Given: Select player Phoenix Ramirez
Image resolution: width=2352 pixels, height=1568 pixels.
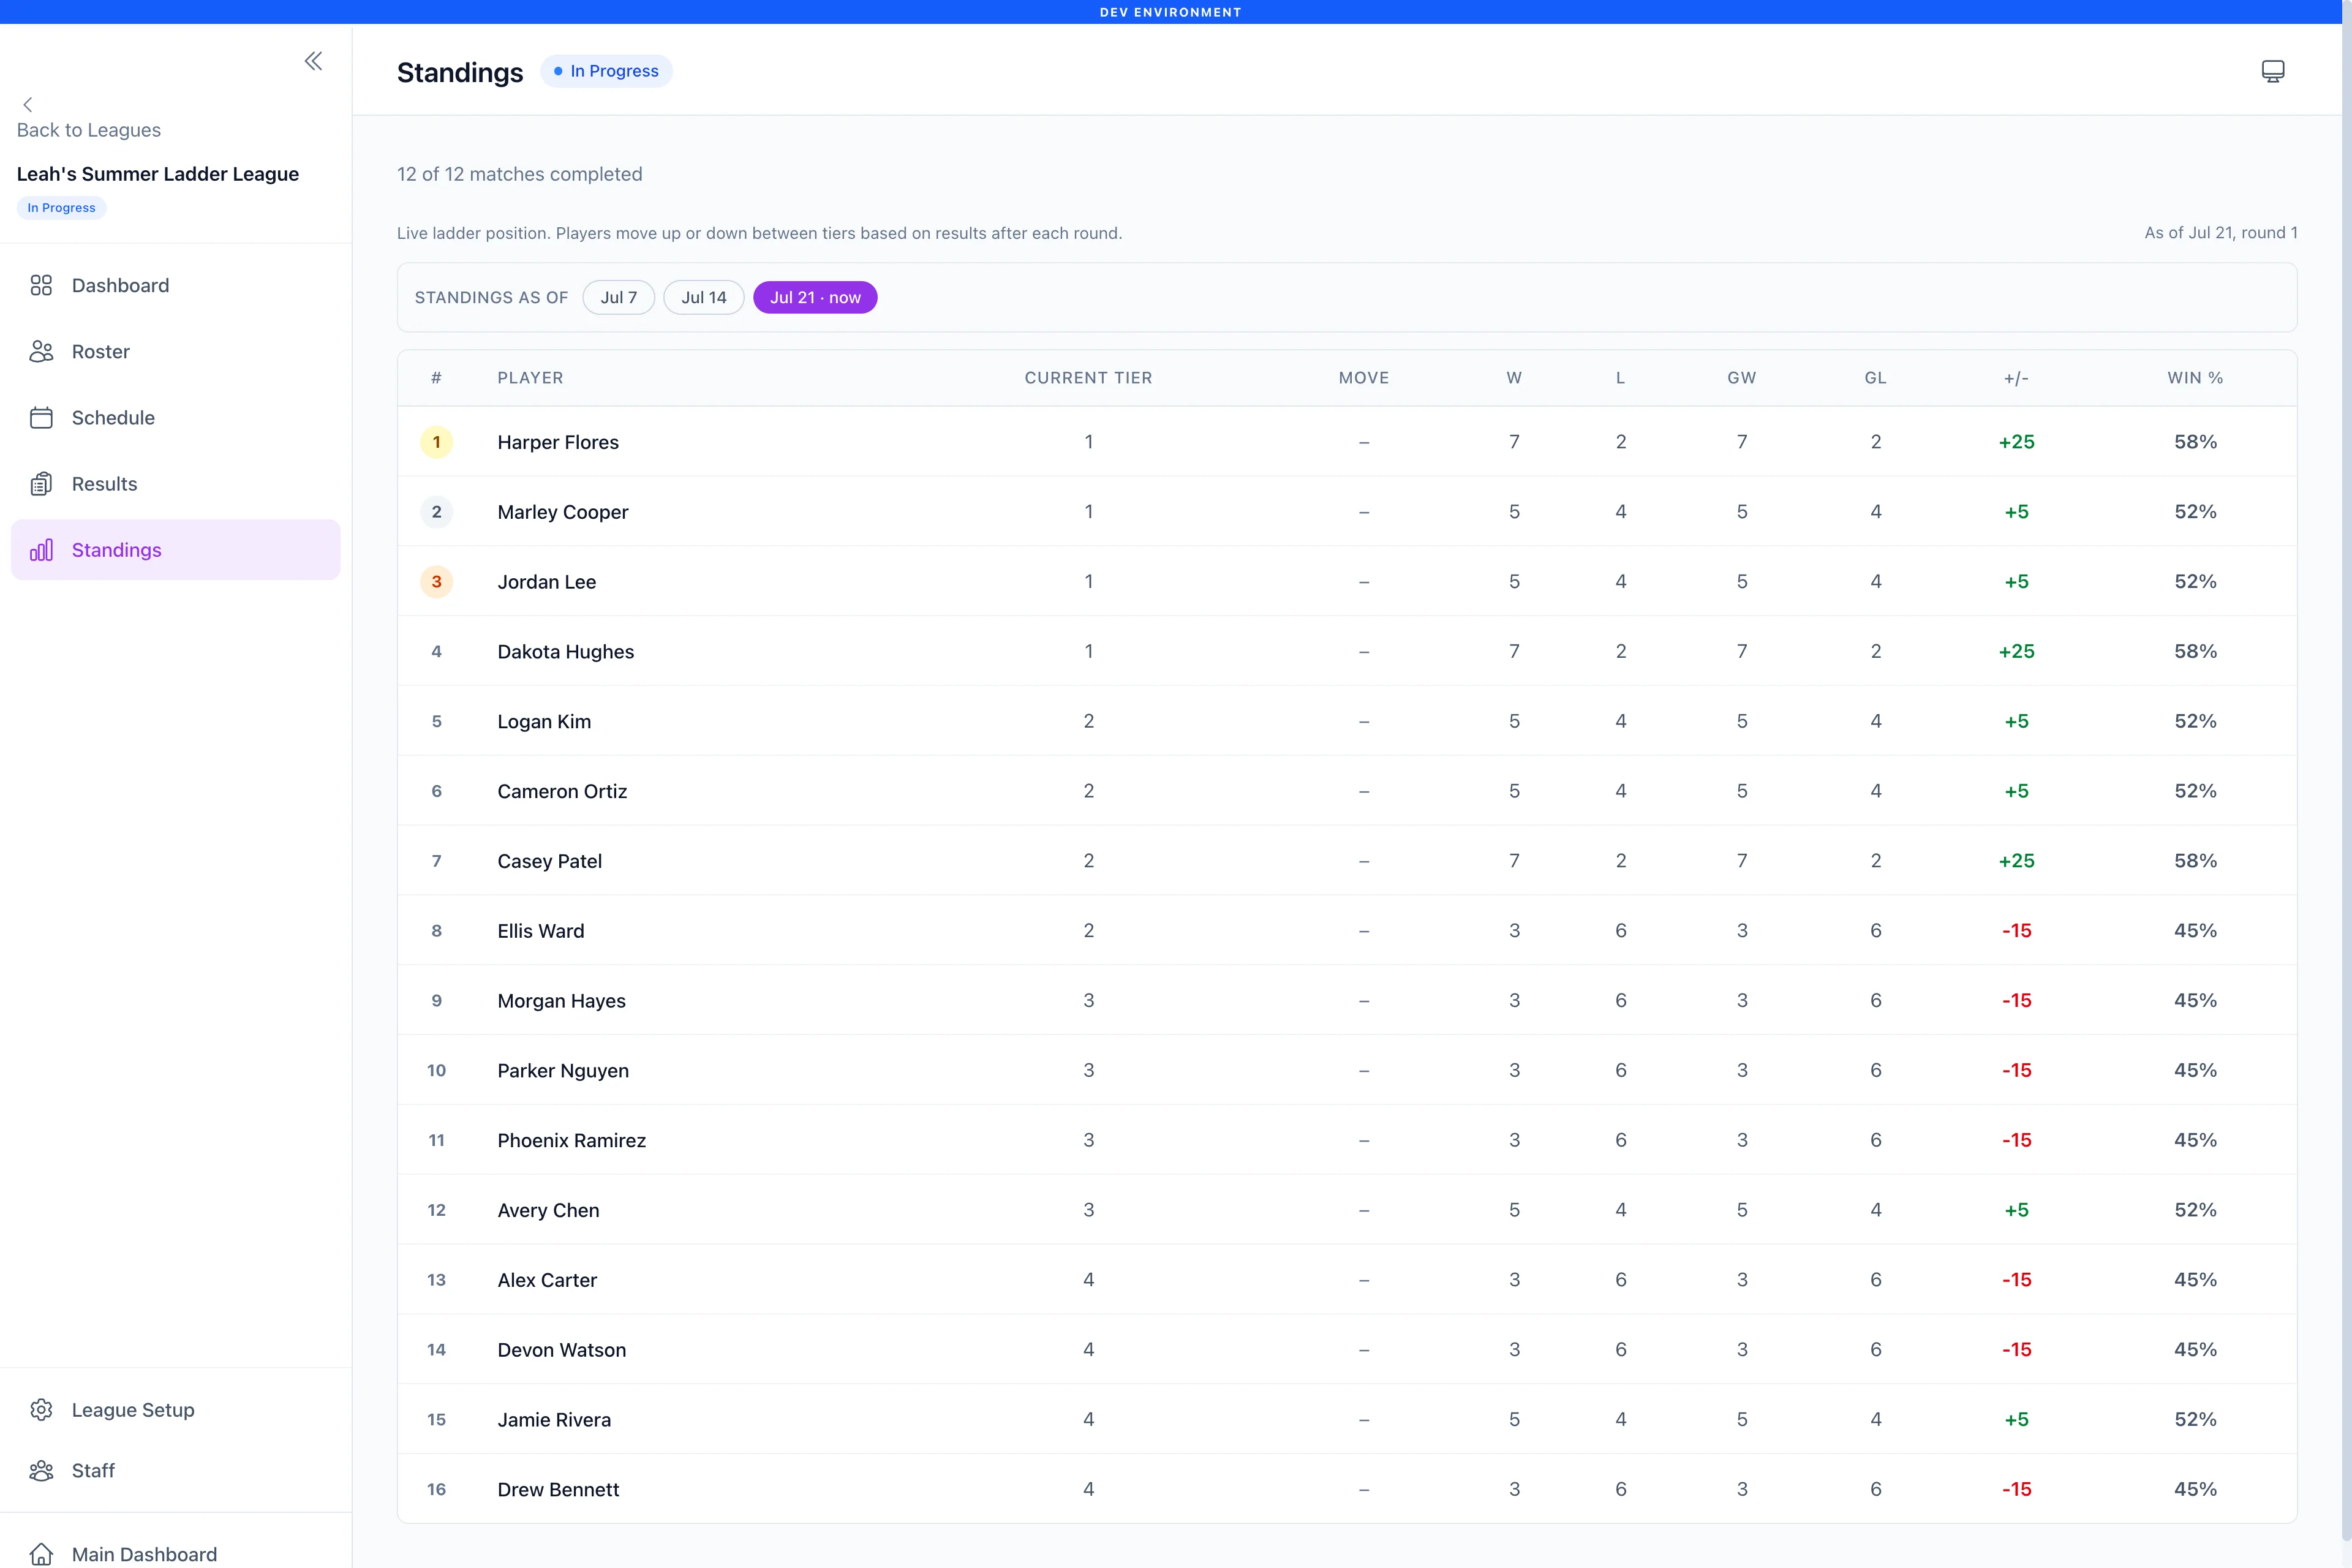Looking at the screenshot, I should click(572, 1141).
